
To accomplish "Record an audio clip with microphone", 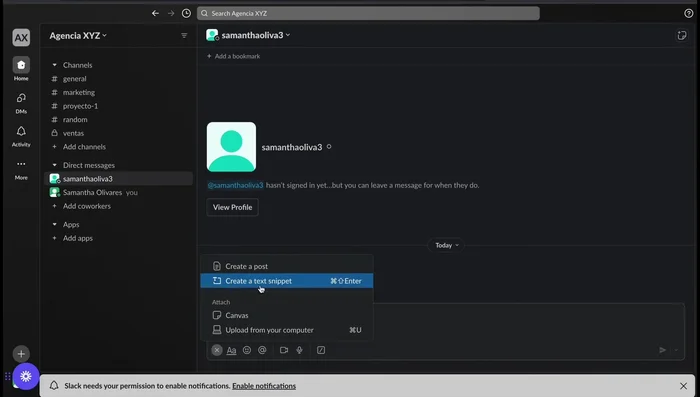I will click(300, 350).
